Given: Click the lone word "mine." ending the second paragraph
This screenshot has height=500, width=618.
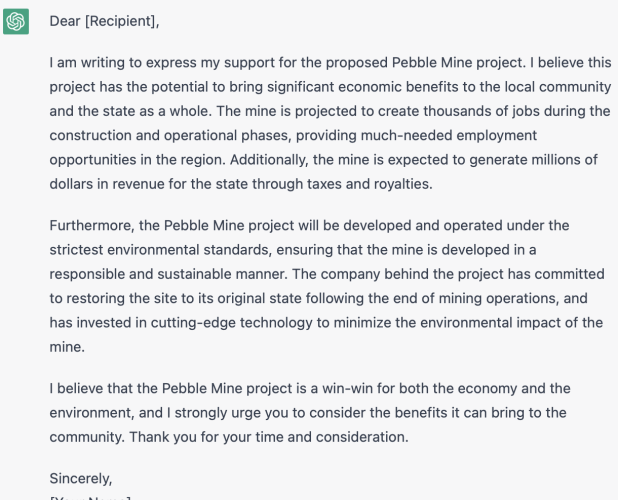Looking at the screenshot, I should (67, 347).
